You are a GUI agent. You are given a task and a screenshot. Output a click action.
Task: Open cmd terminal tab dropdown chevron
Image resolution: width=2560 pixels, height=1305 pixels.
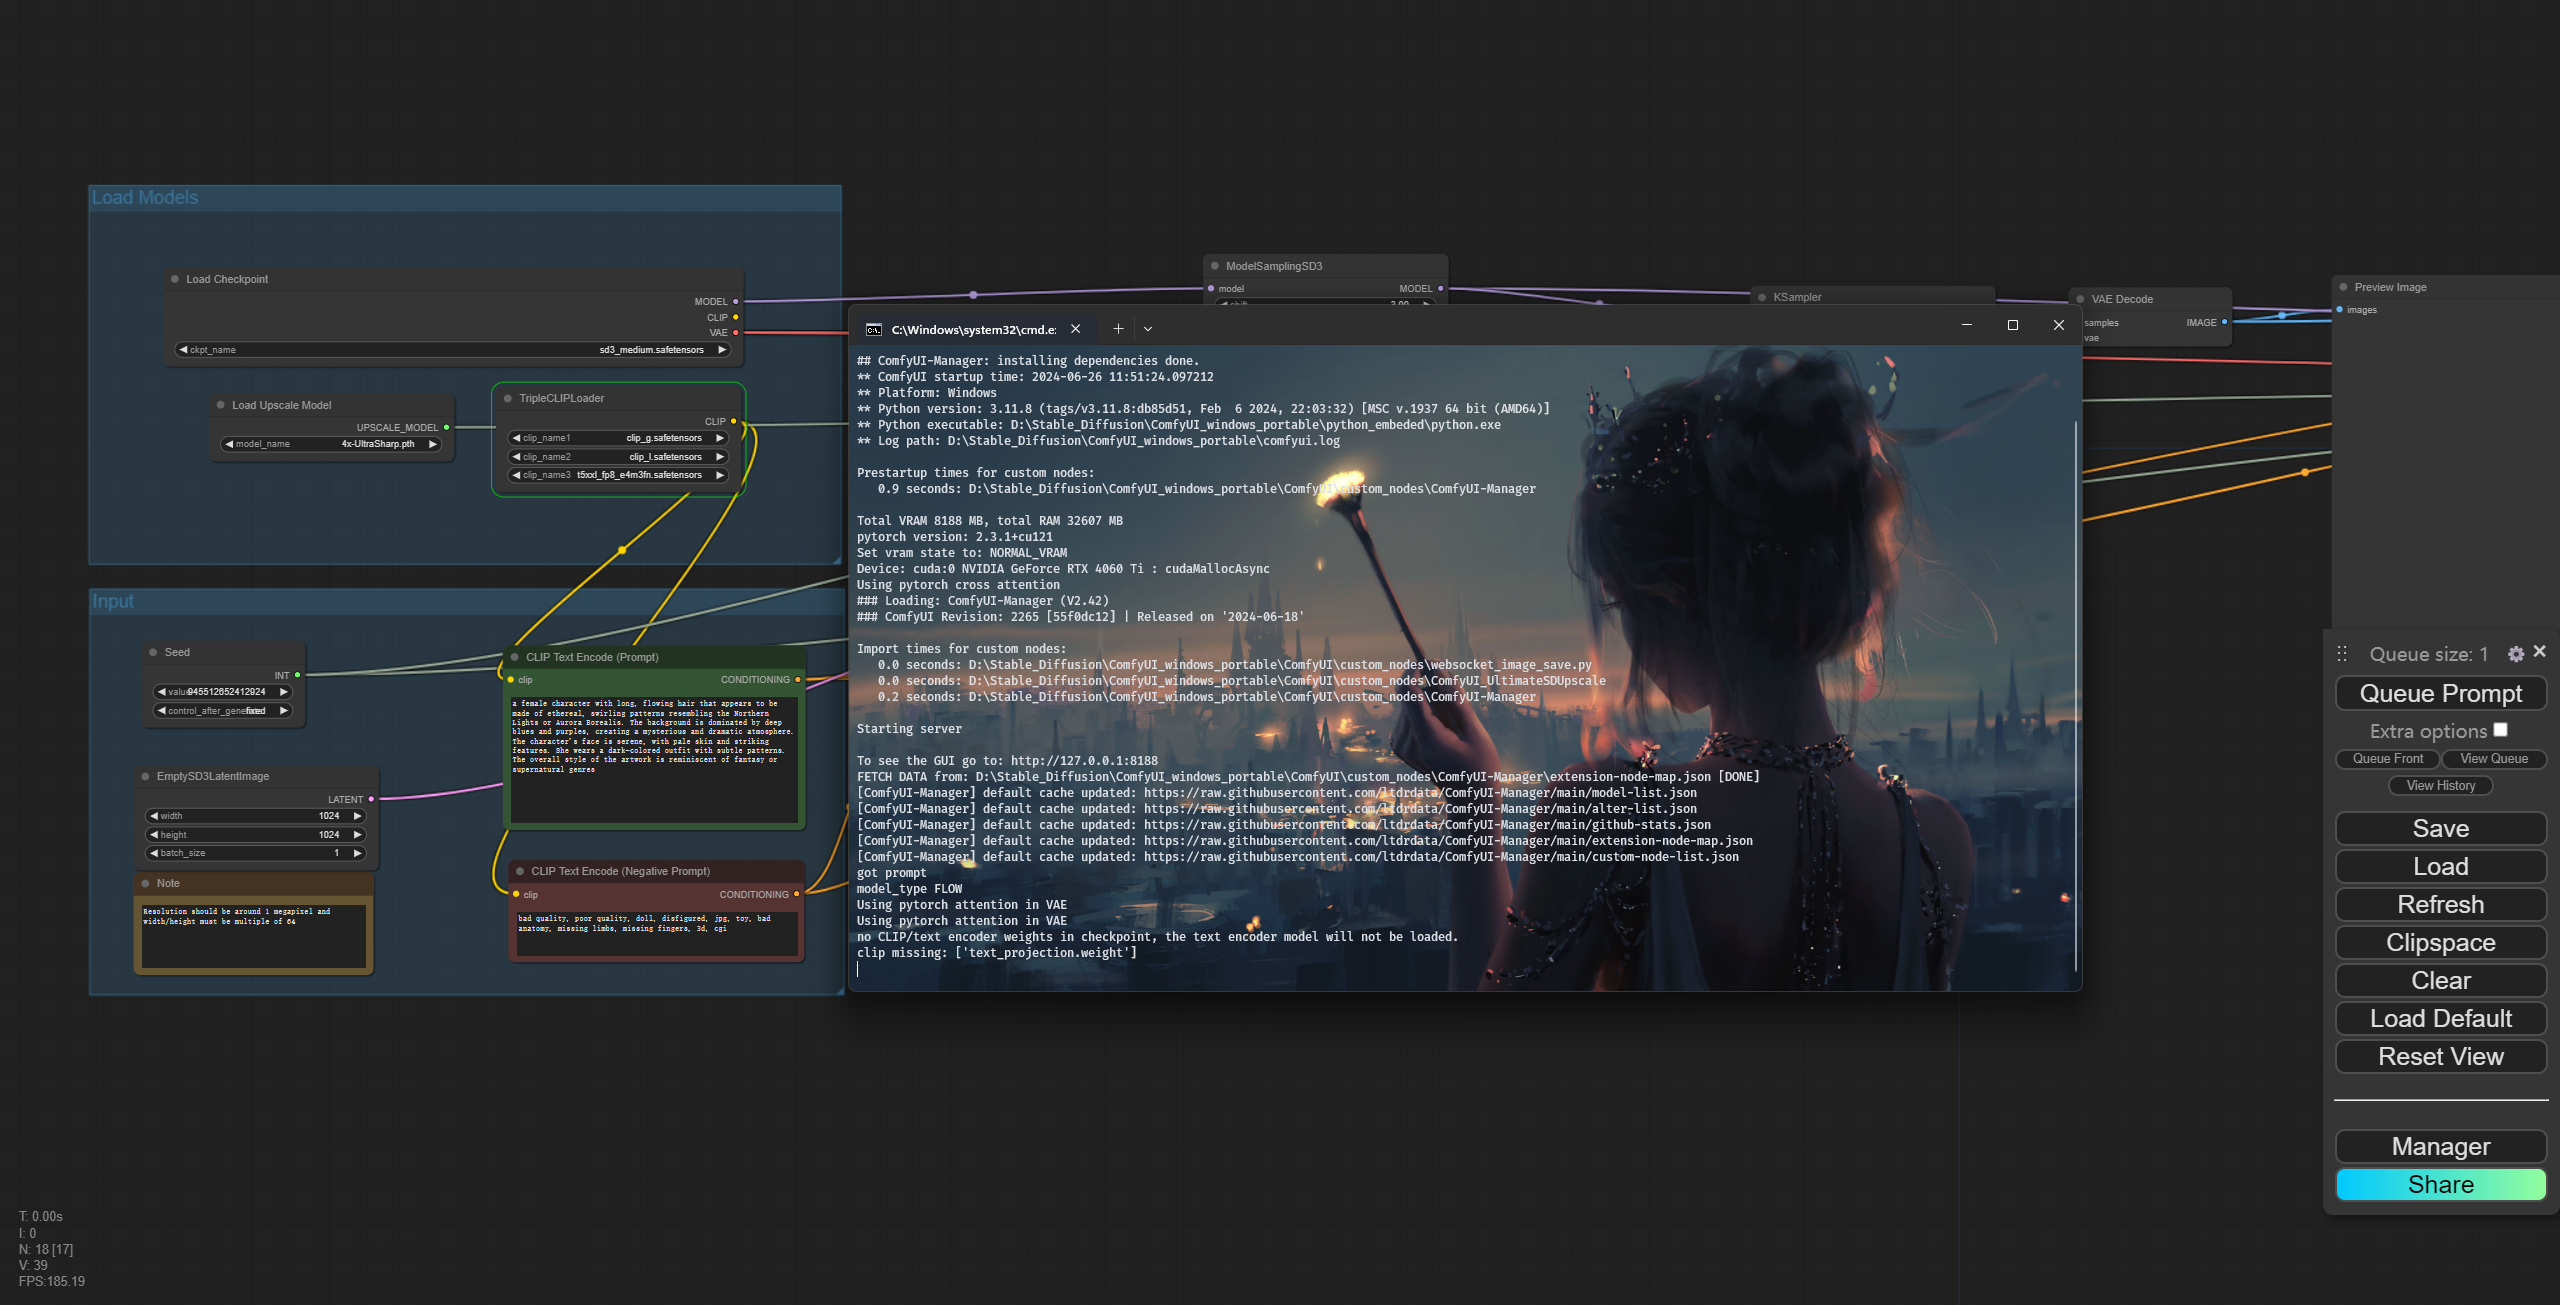1147,329
